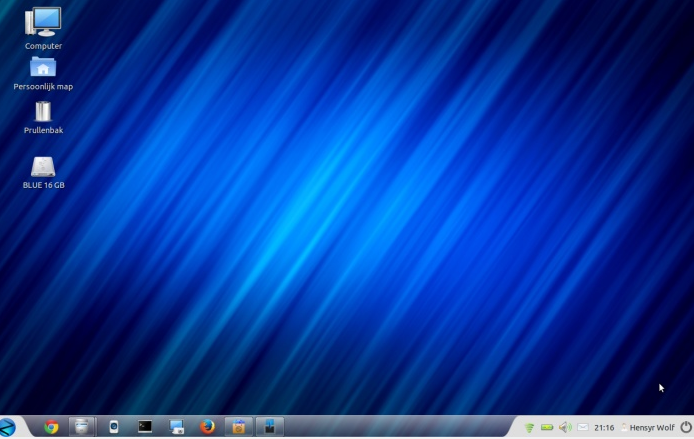Screen dimensions: 694x439
Task: Open the Wi-Fi network indicator
Action: pyautogui.click(x=529, y=427)
